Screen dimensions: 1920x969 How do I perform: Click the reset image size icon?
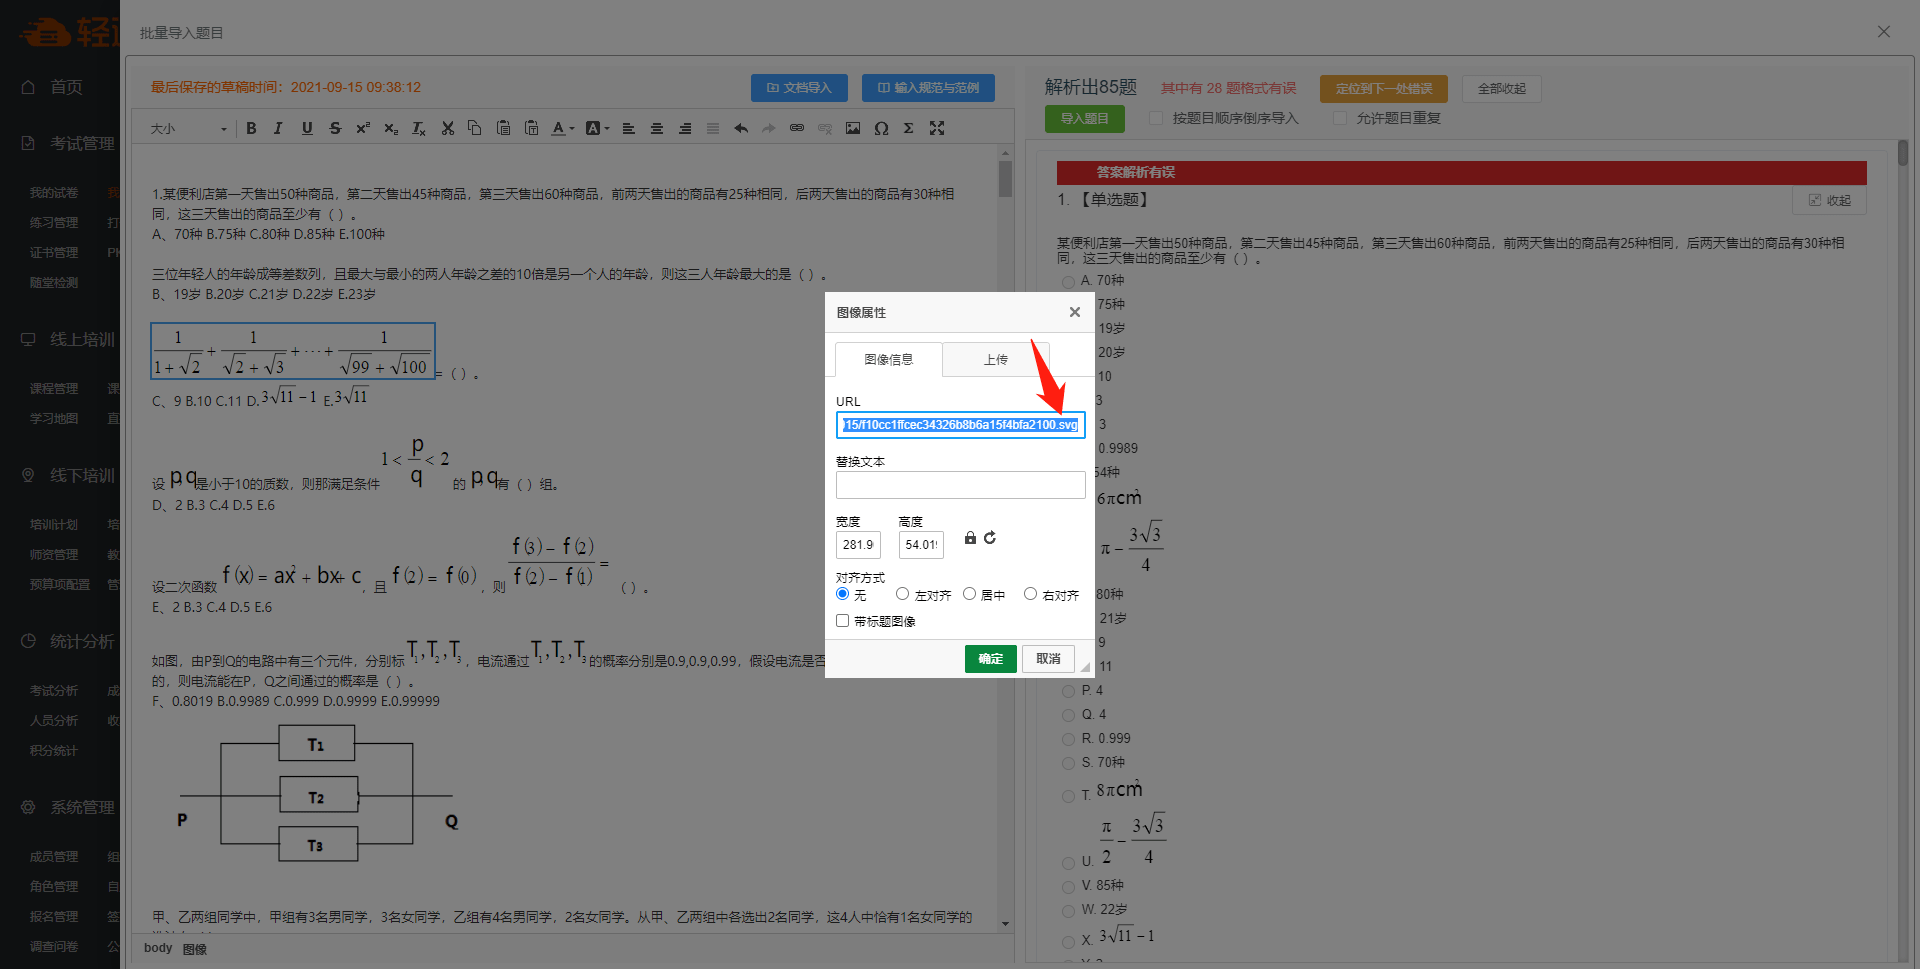tap(990, 538)
